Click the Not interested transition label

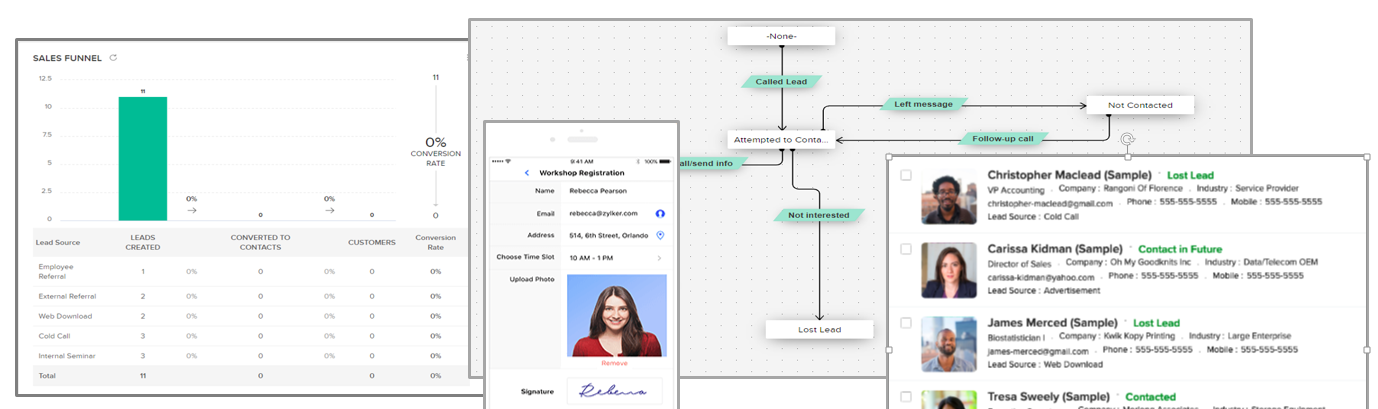819,215
